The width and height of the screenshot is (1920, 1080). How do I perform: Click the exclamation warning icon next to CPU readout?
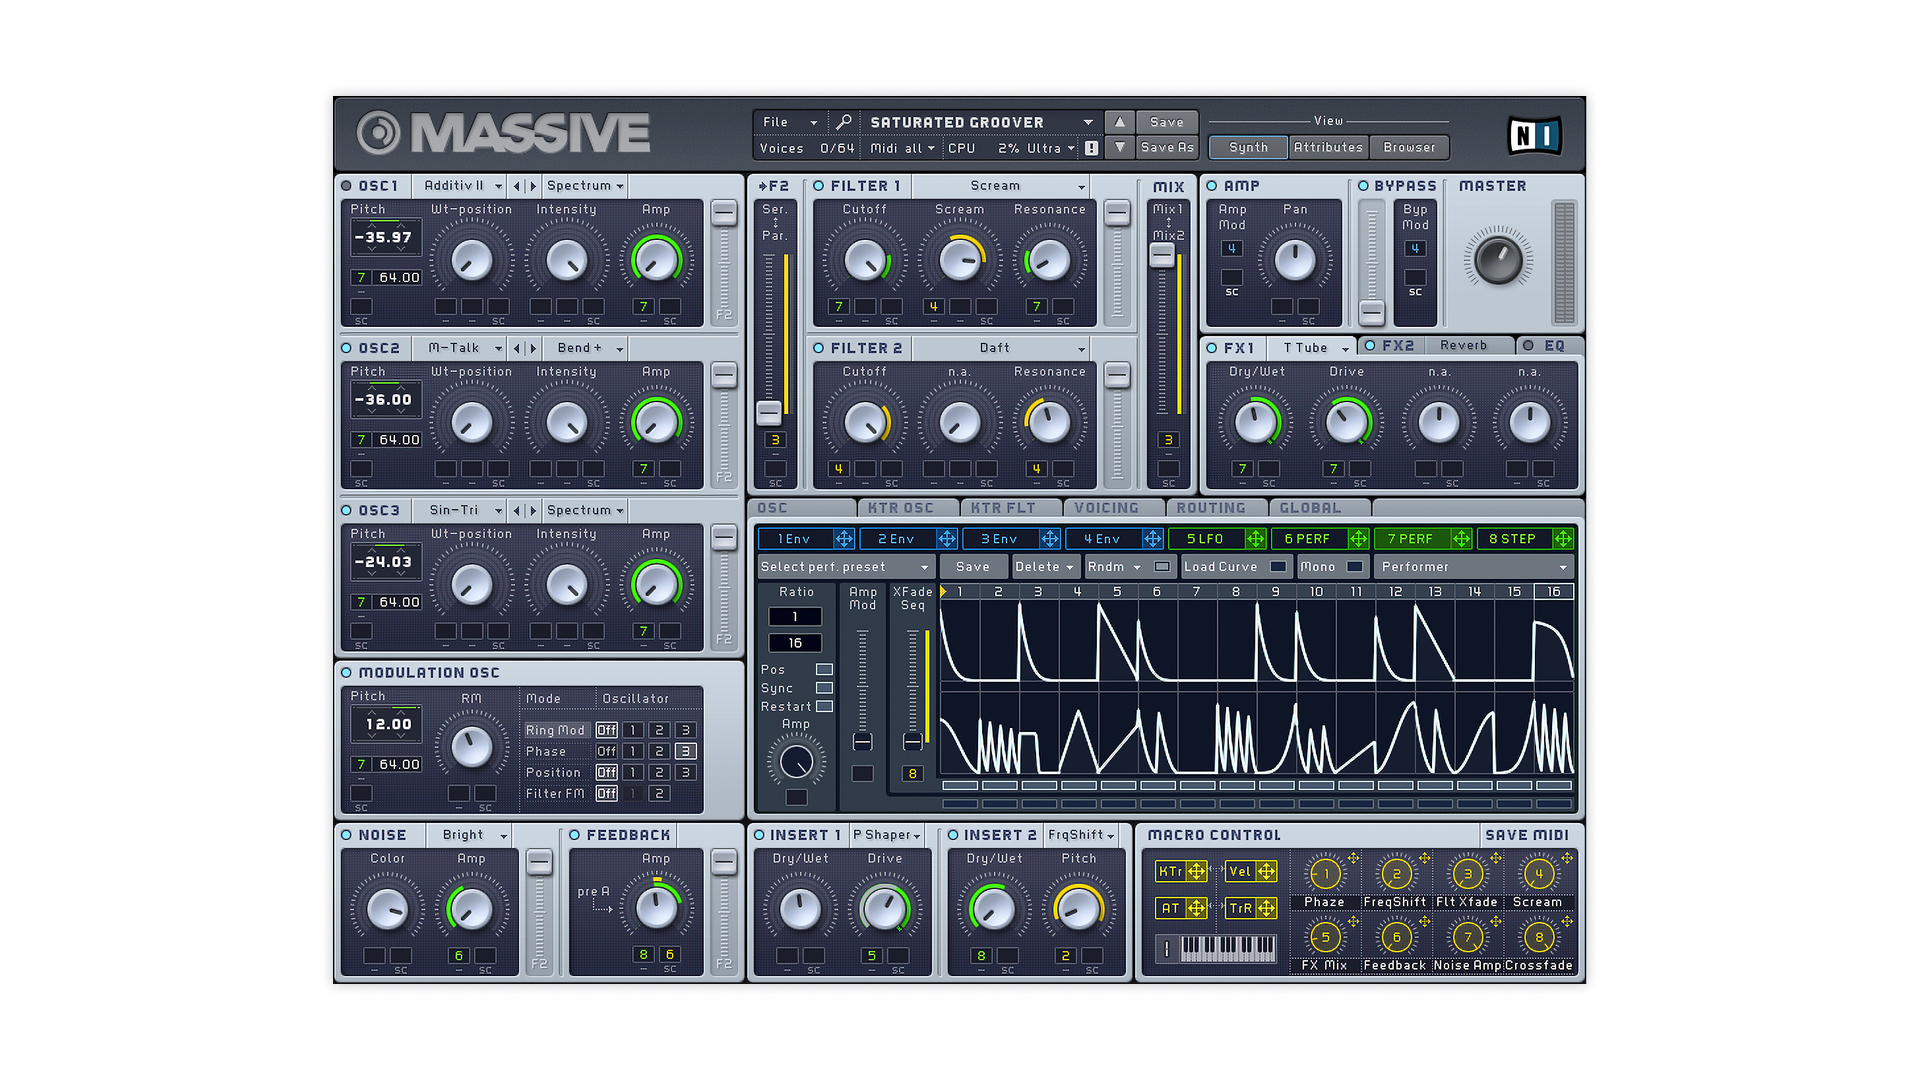[x=1091, y=147]
